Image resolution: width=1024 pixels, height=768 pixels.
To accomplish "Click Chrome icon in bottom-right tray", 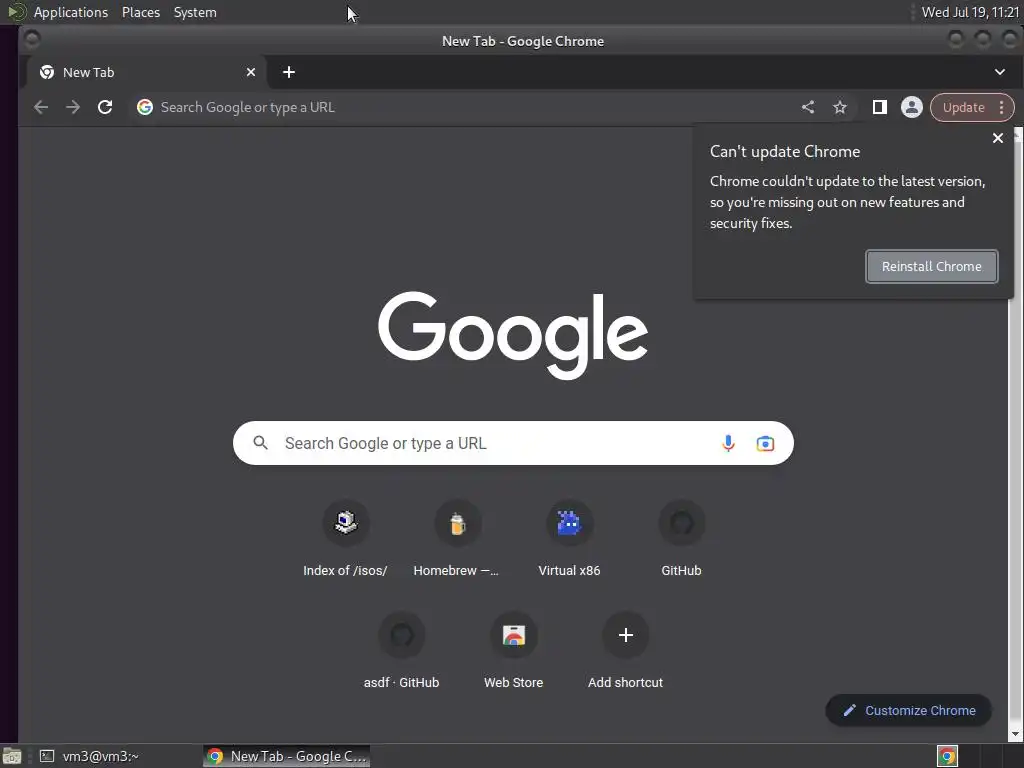I will 947,756.
